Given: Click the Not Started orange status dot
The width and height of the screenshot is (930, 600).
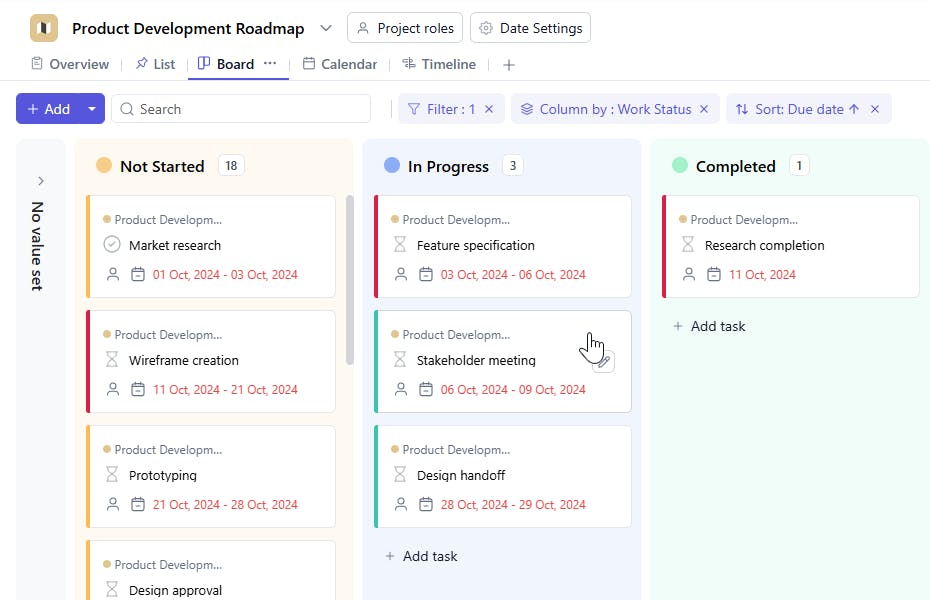Looking at the screenshot, I should (x=104, y=166).
